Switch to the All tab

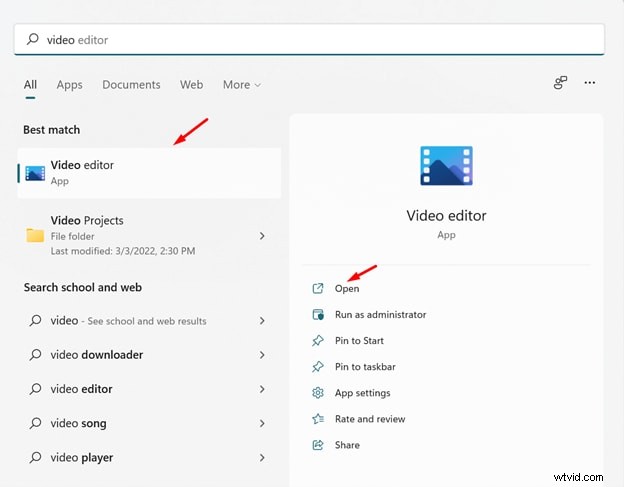tap(30, 85)
